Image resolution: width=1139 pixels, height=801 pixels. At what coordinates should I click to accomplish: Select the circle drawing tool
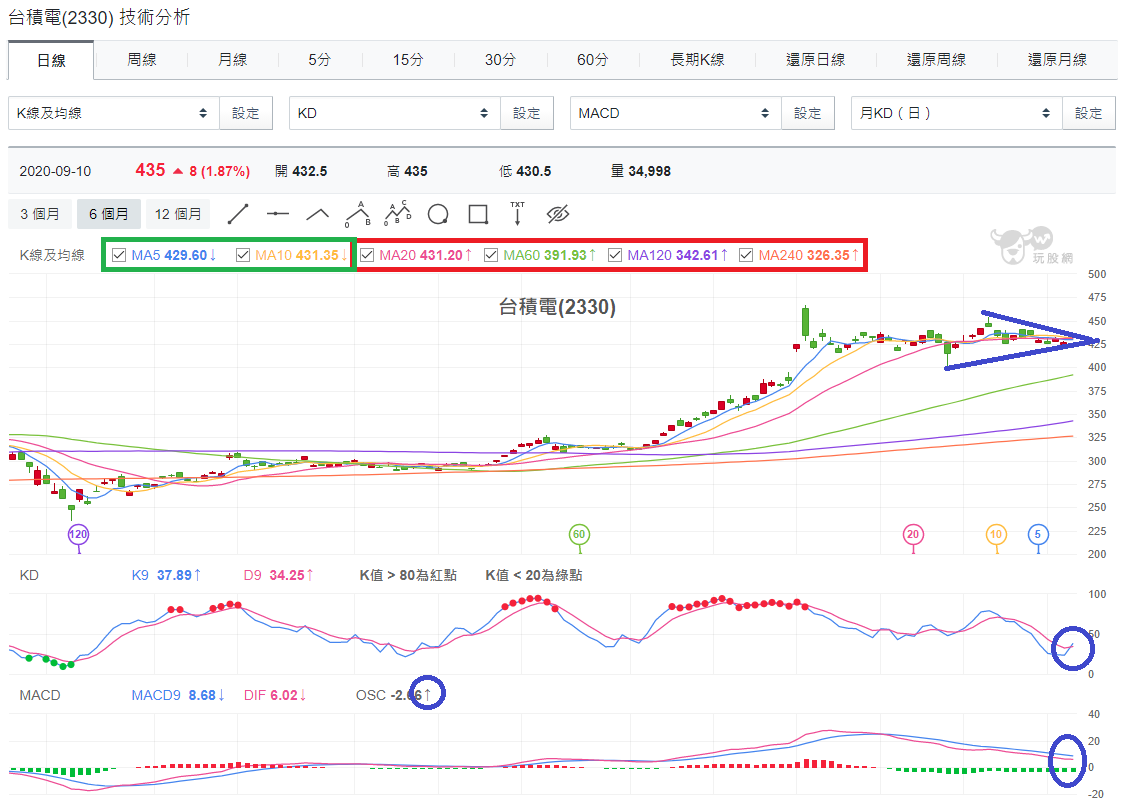[438, 214]
